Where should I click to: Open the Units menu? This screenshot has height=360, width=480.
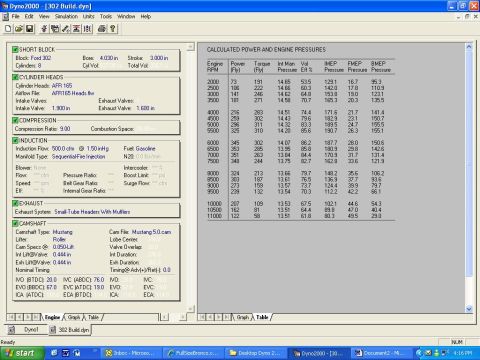[x=89, y=16]
